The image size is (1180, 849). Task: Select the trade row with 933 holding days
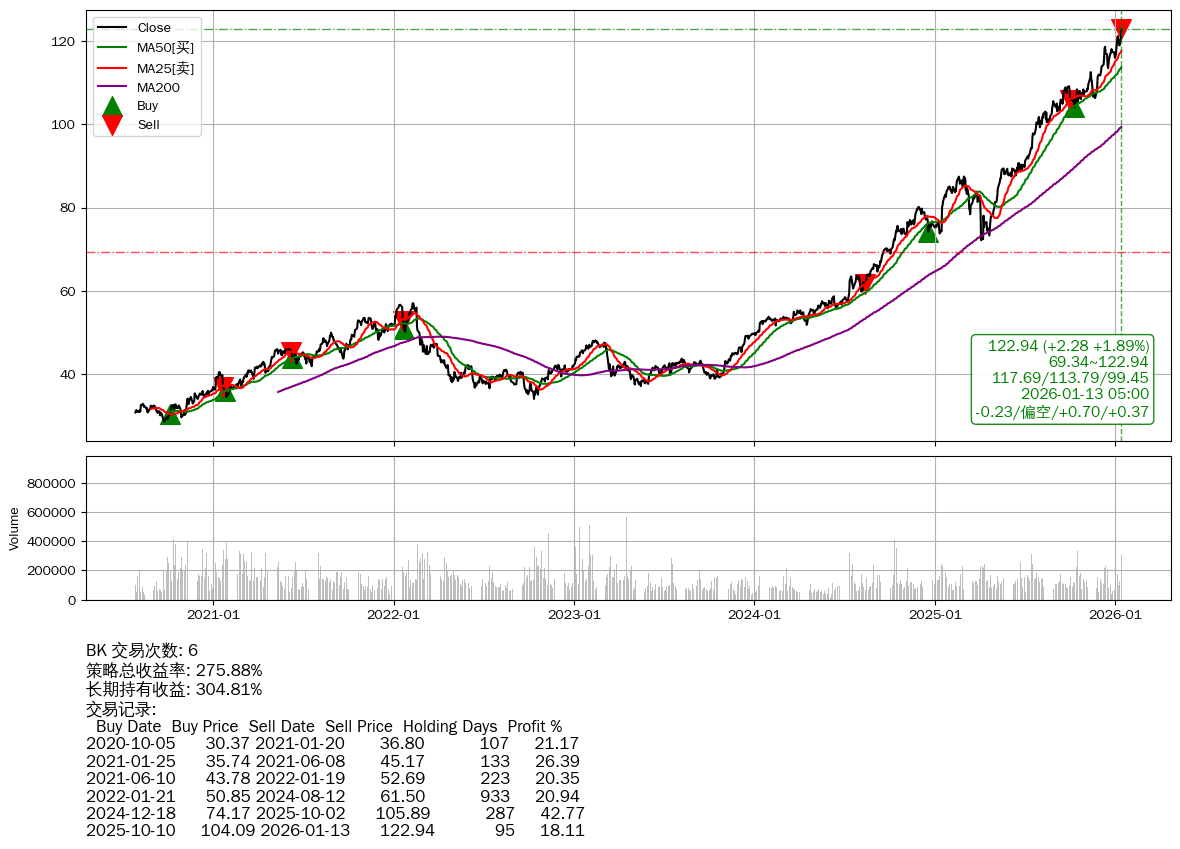[x=332, y=795]
